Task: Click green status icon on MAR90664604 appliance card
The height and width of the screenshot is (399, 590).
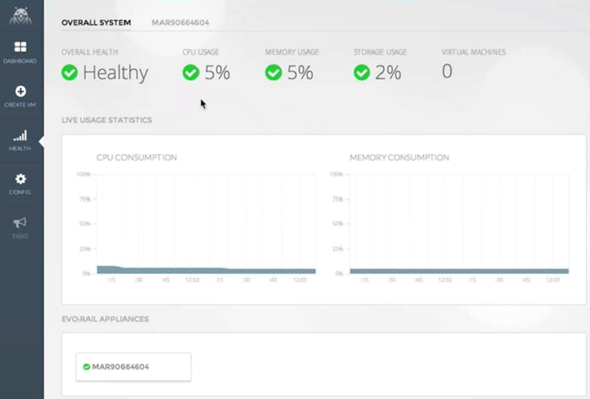Action: coord(87,367)
